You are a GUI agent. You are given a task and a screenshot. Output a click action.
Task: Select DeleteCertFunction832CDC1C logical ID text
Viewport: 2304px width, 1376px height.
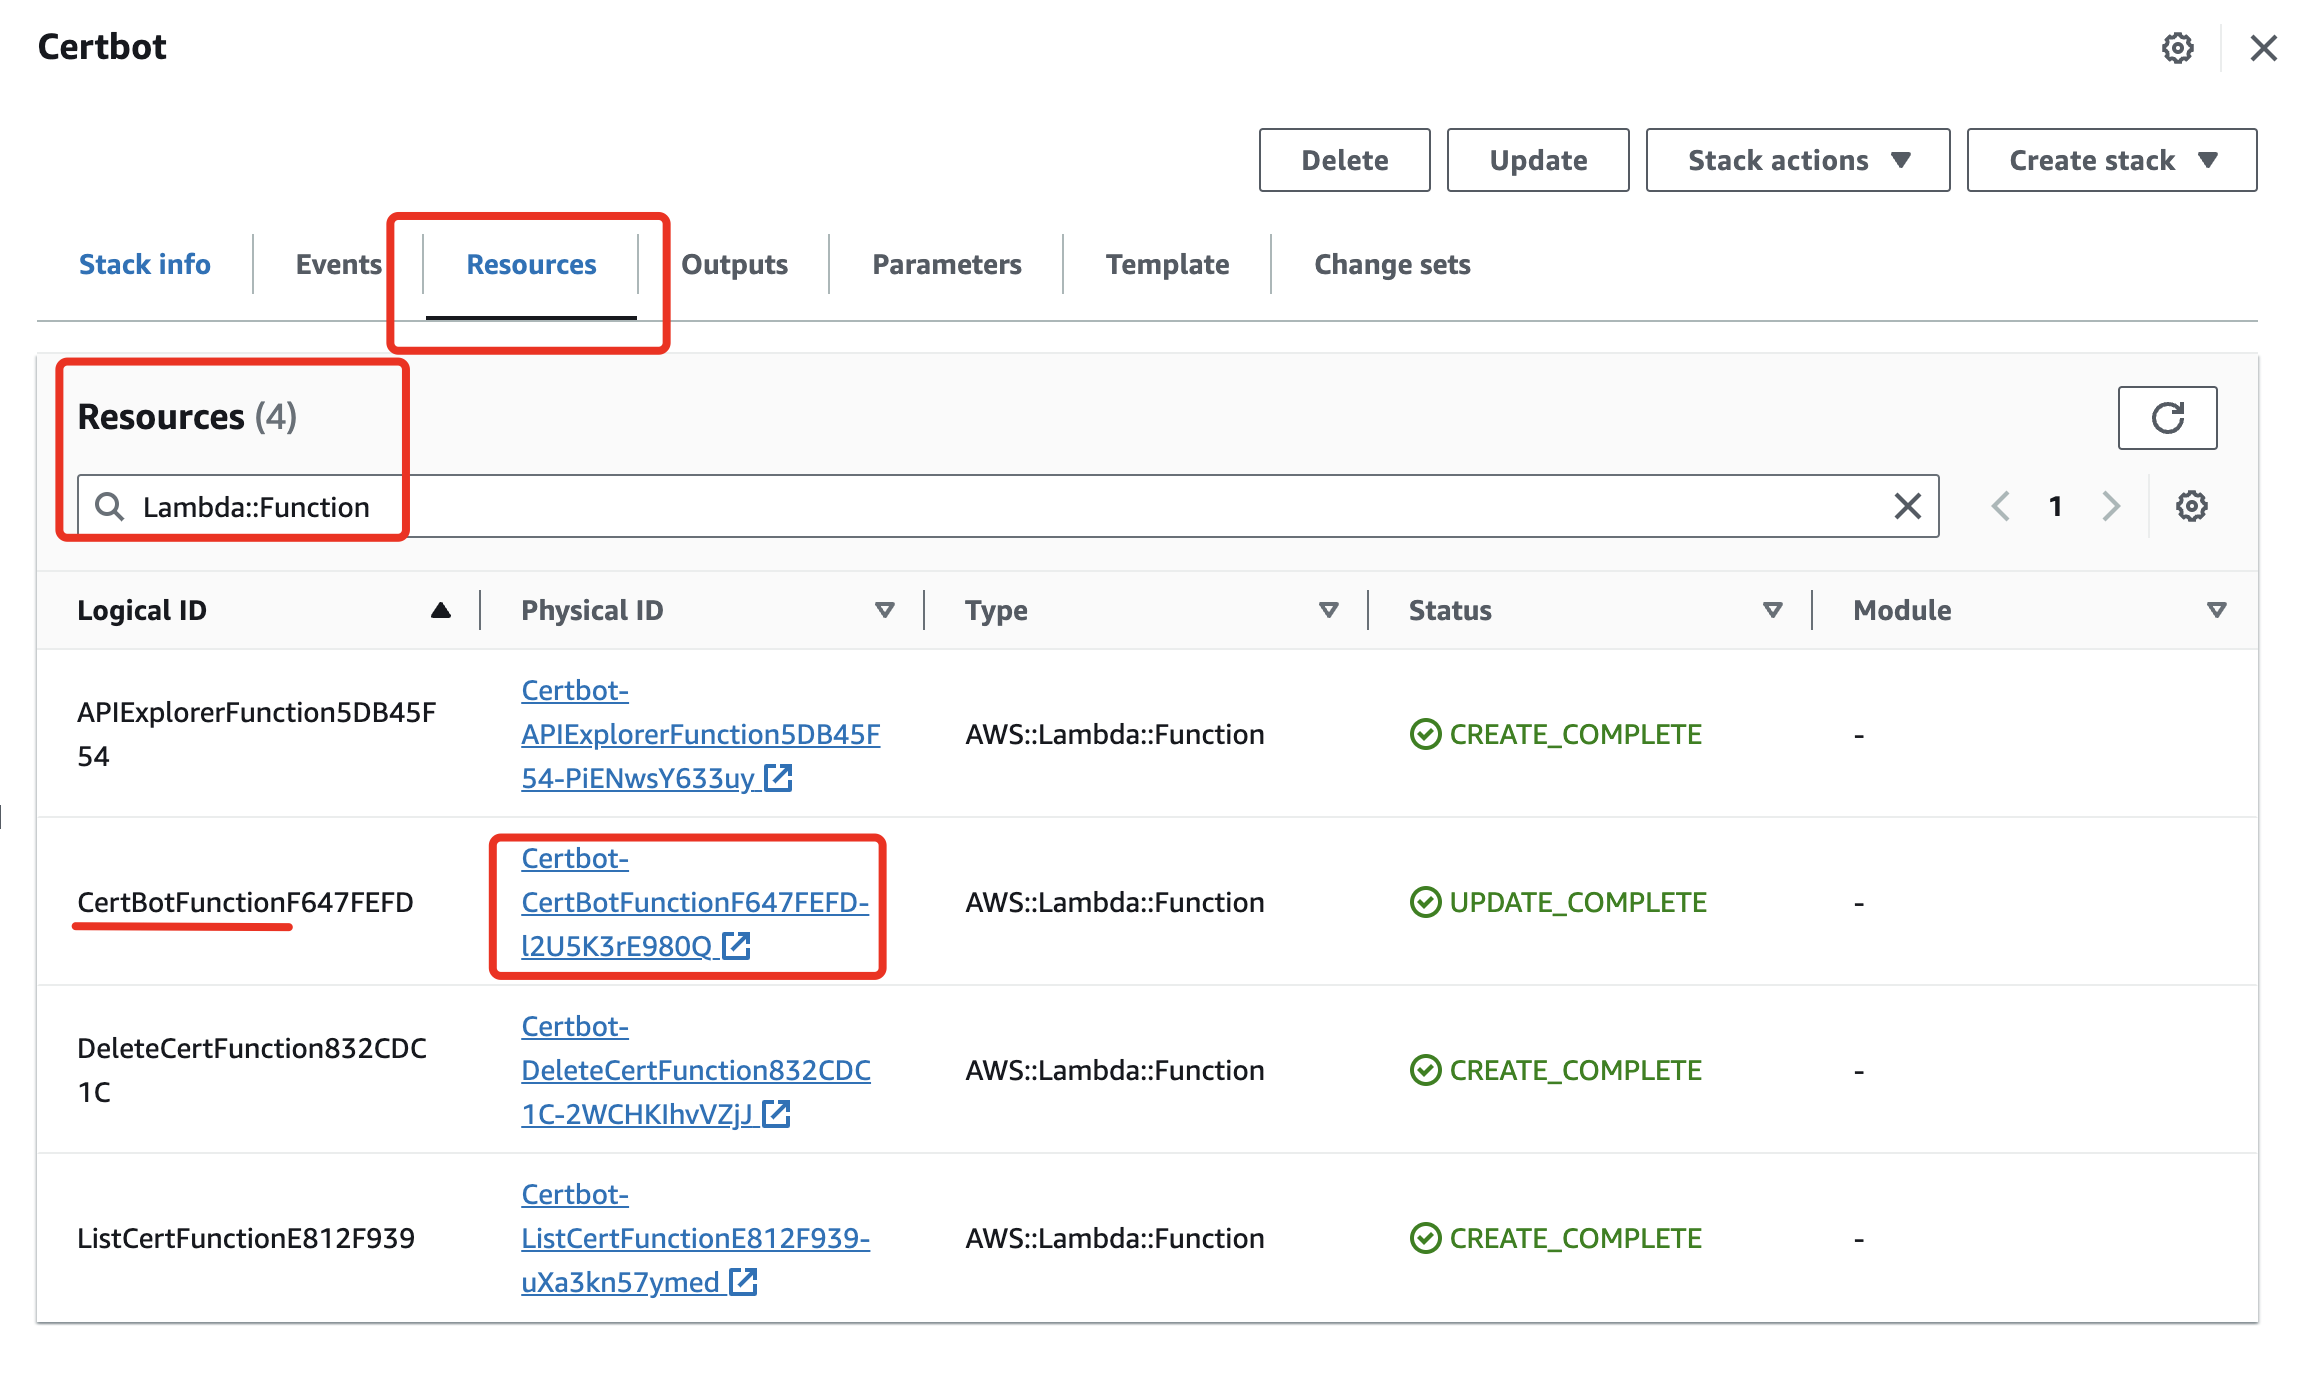pyautogui.click(x=251, y=1070)
